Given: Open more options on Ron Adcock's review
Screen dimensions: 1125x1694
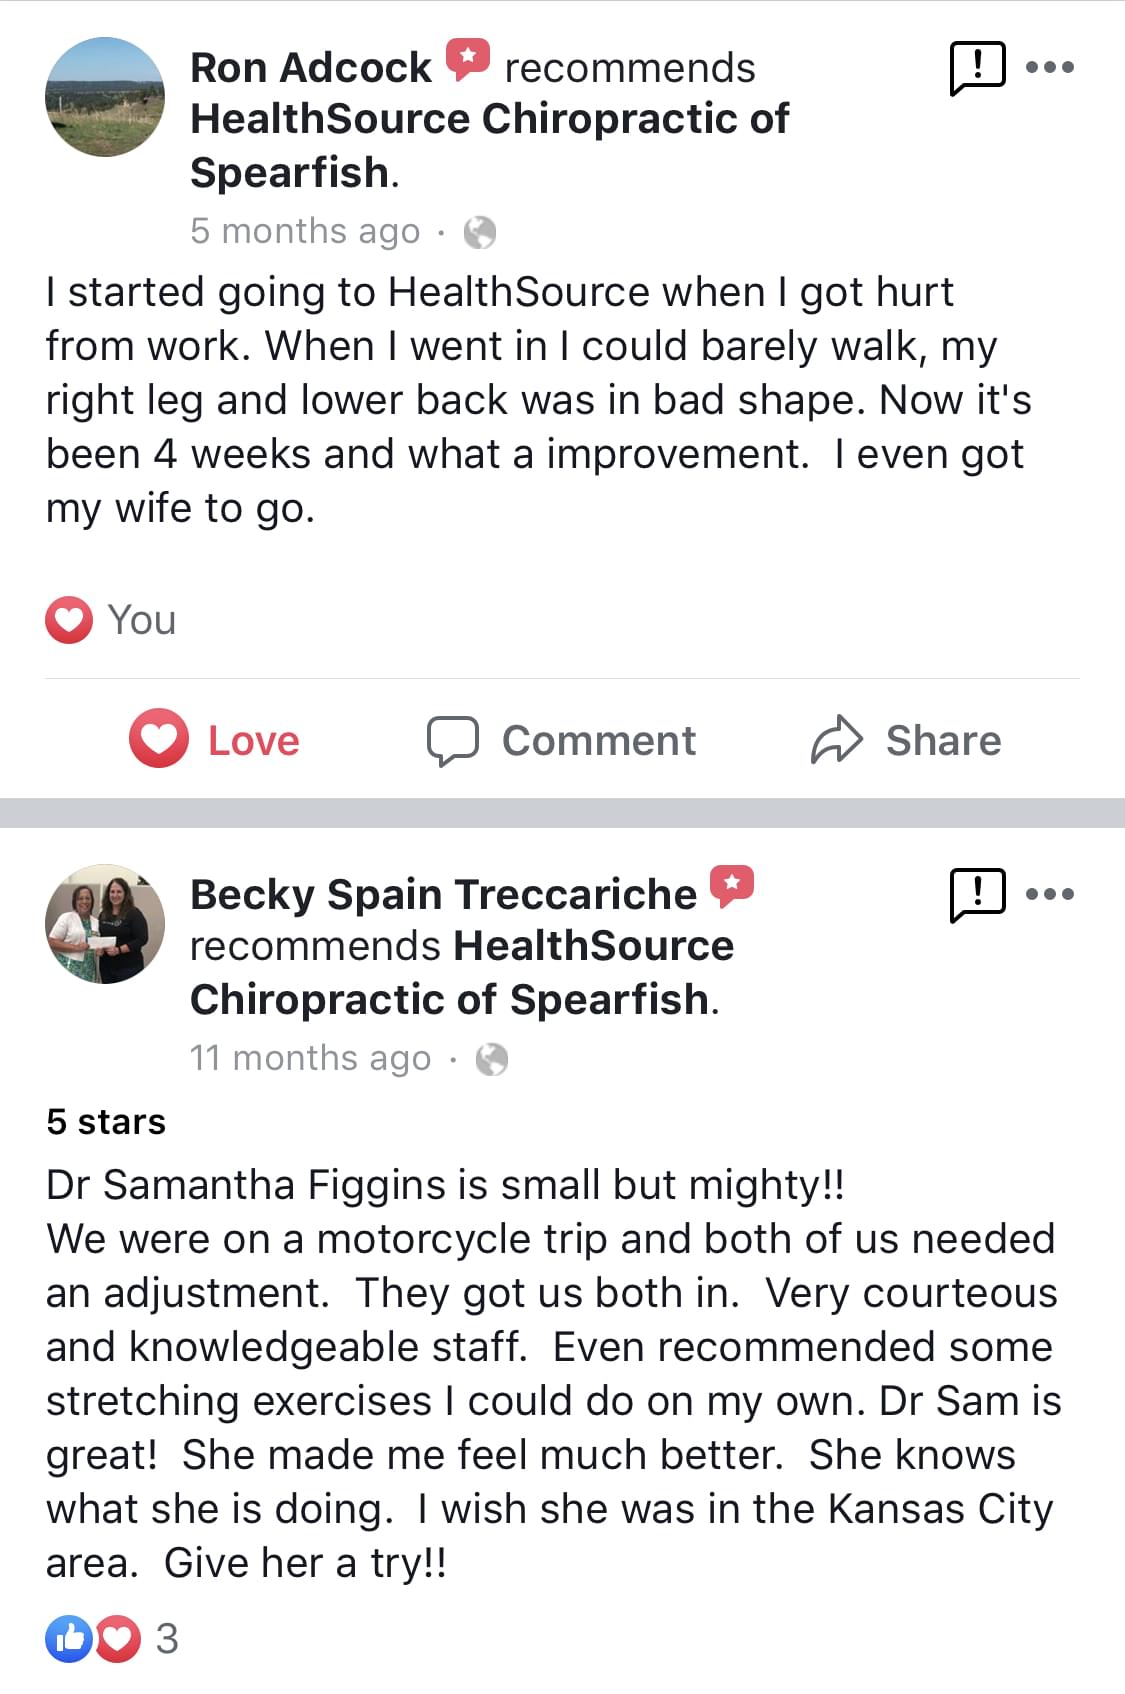Looking at the screenshot, I should click(1050, 68).
